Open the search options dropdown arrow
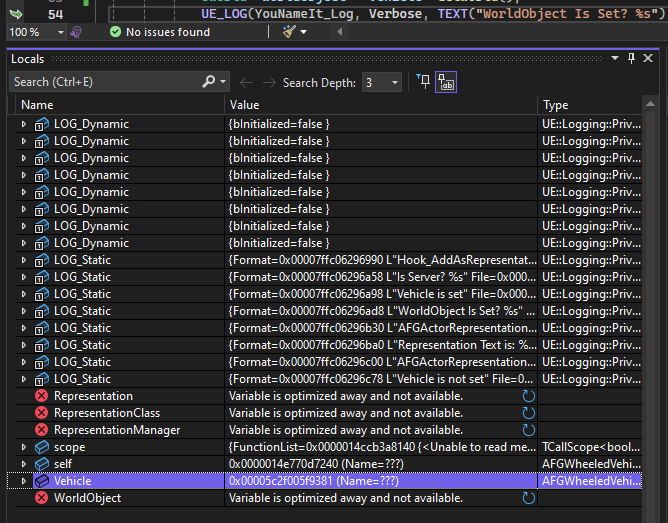 point(223,81)
